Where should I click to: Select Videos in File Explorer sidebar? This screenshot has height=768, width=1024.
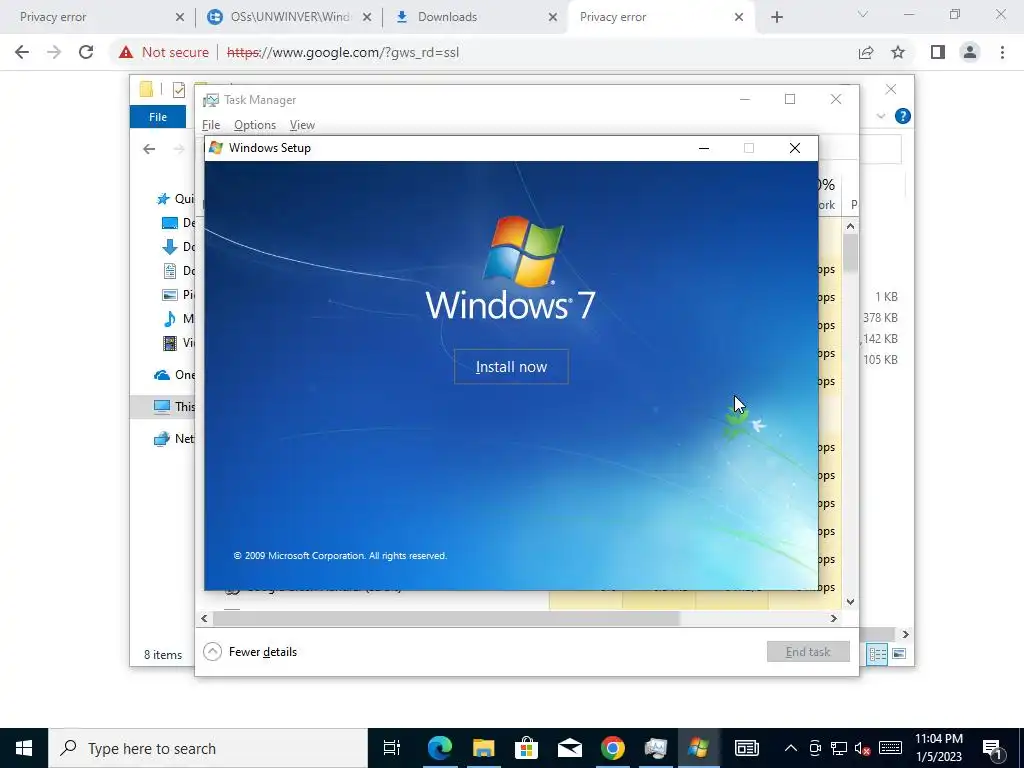[178, 342]
